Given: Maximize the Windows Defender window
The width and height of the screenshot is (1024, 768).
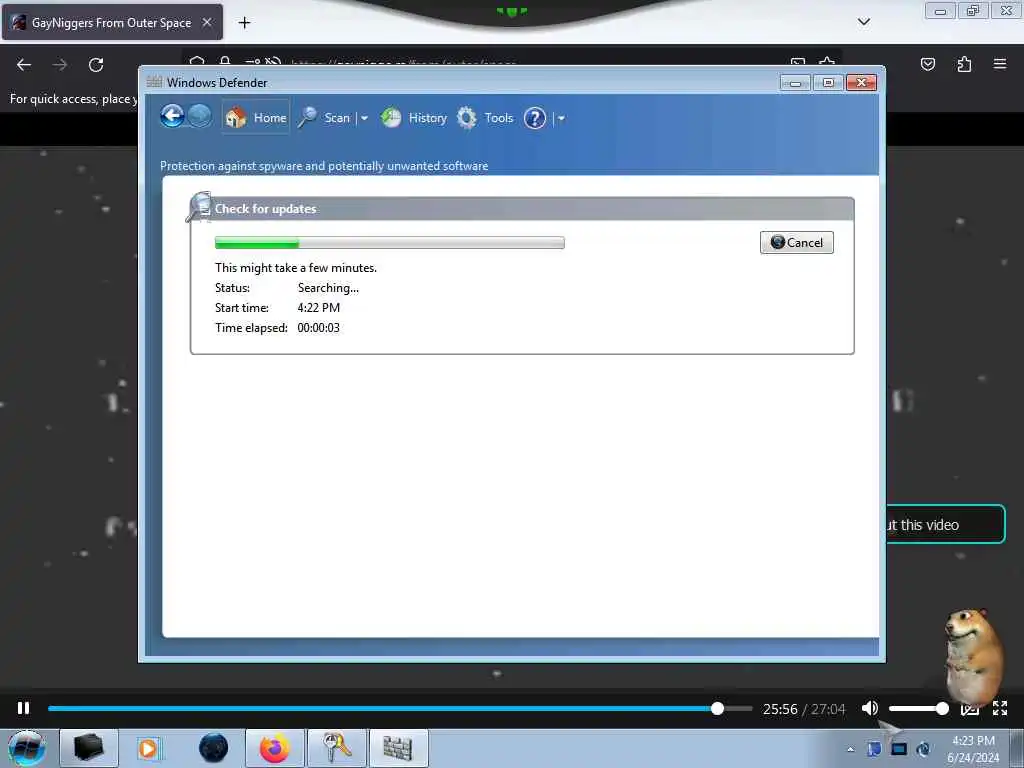Looking at the screenshot, I should (828, 82).
